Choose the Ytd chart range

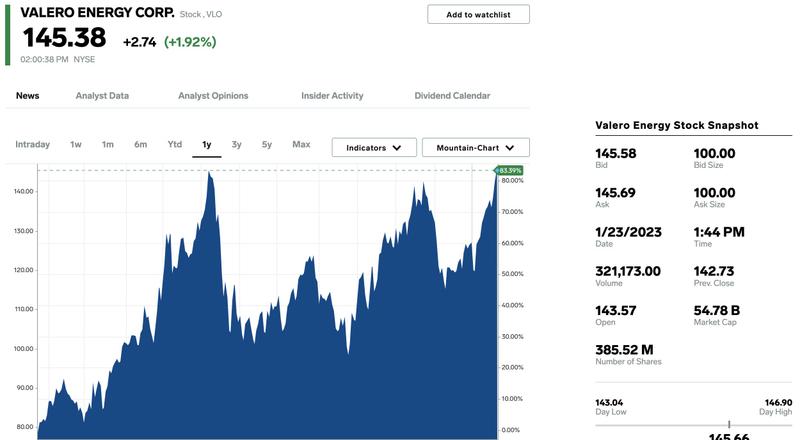tap(174, 144)
